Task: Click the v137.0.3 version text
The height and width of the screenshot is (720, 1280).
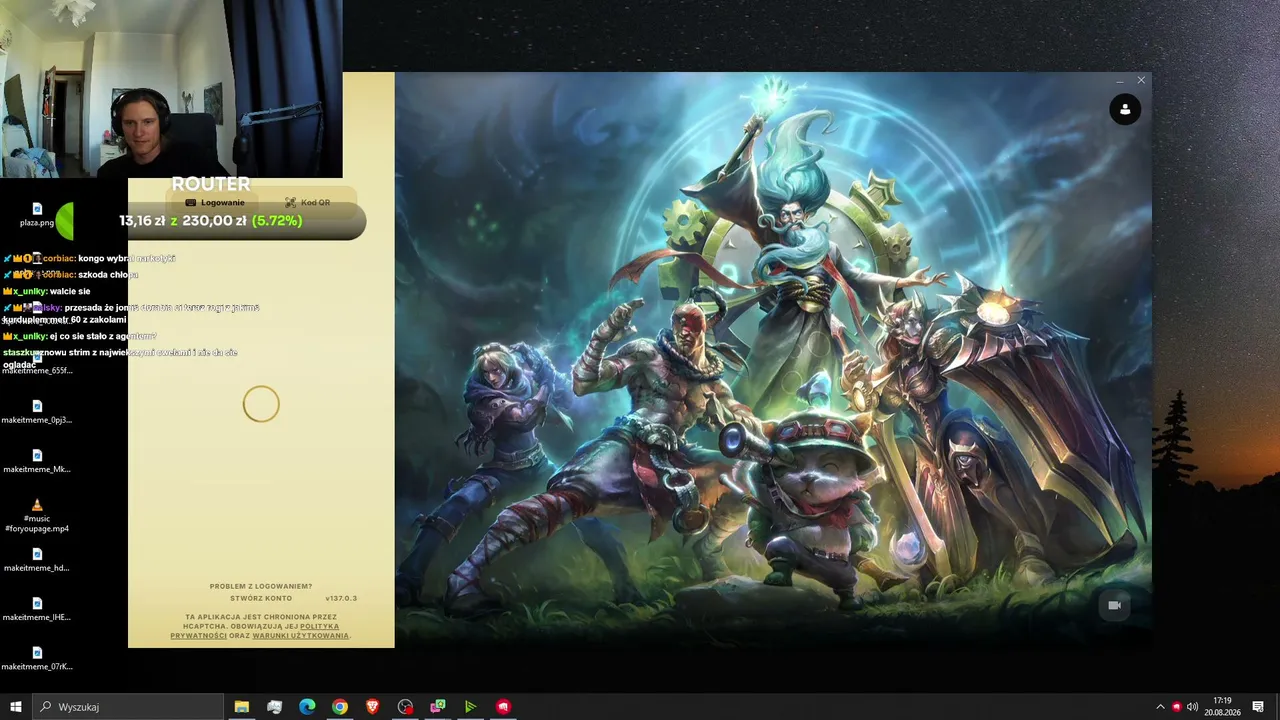Action: (341, 598)
